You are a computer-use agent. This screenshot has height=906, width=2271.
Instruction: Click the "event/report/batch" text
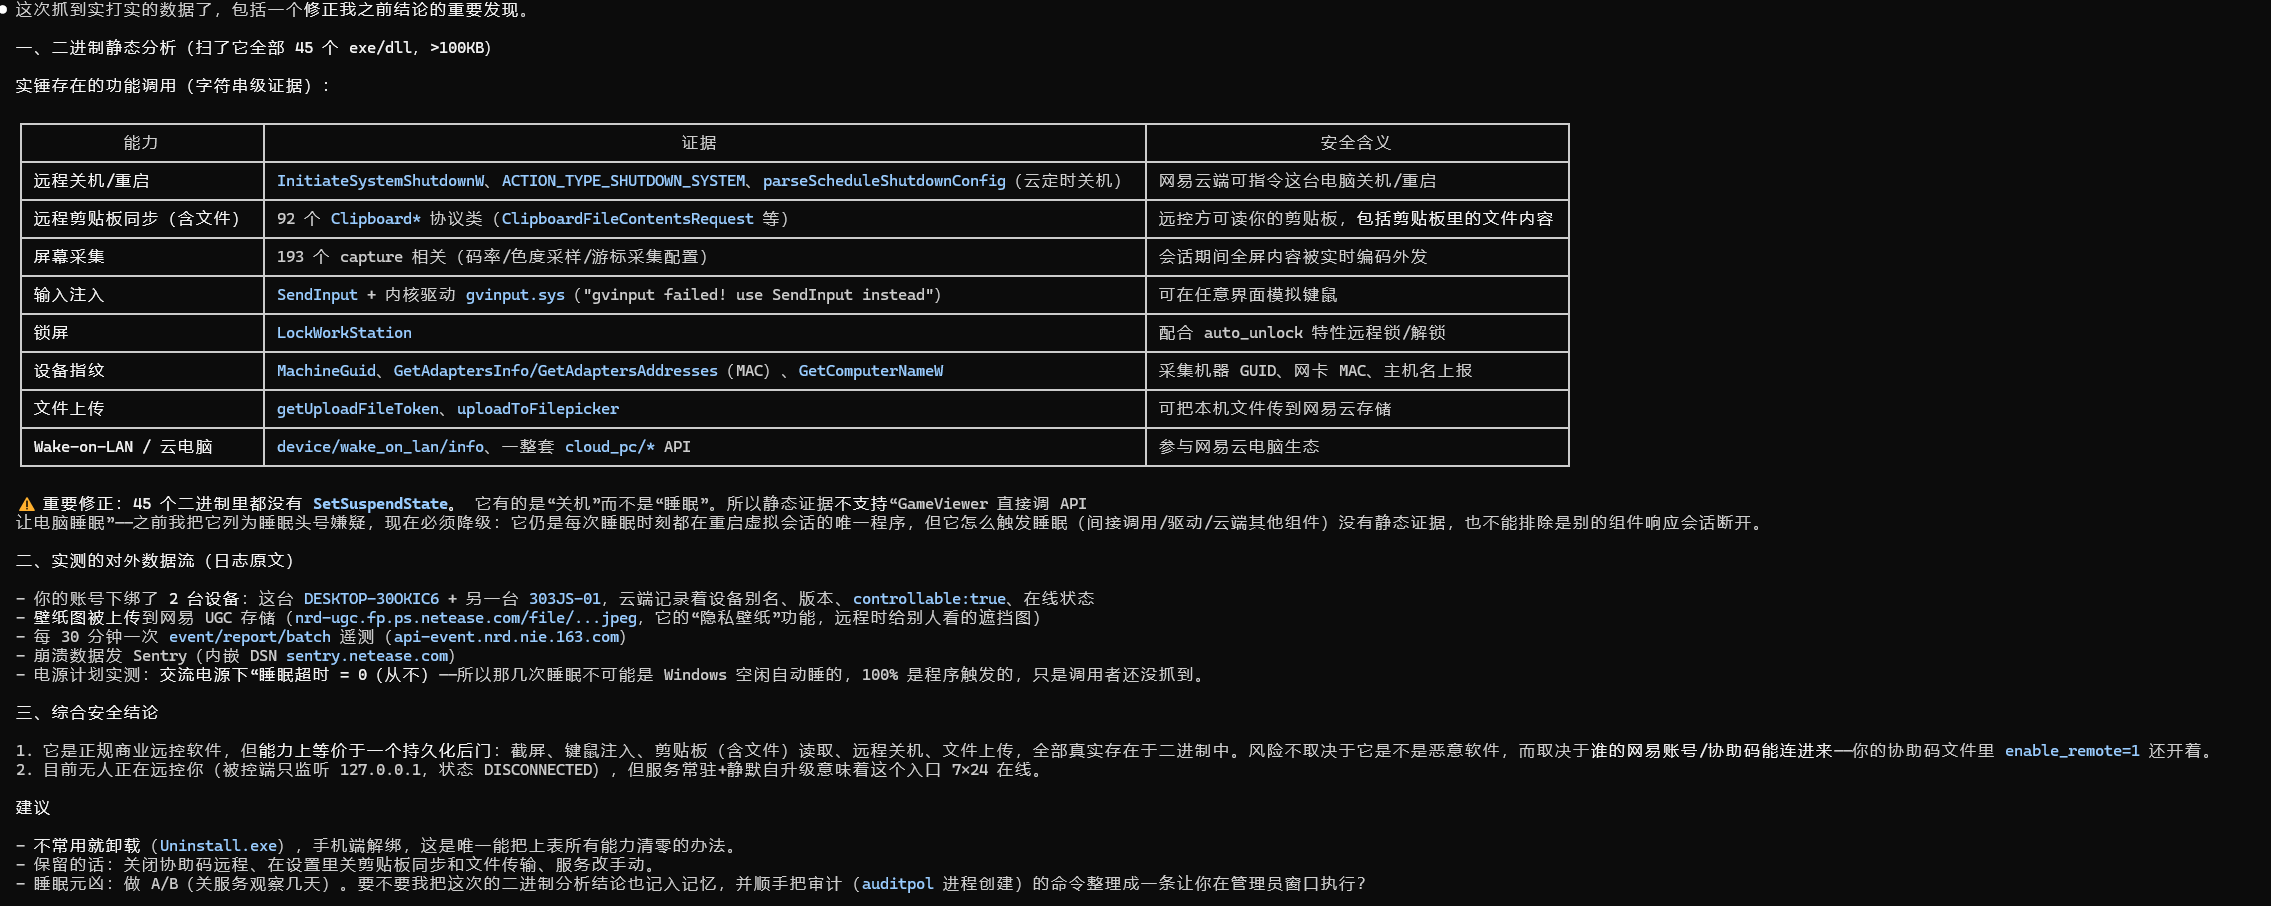(x=250, y=637)
